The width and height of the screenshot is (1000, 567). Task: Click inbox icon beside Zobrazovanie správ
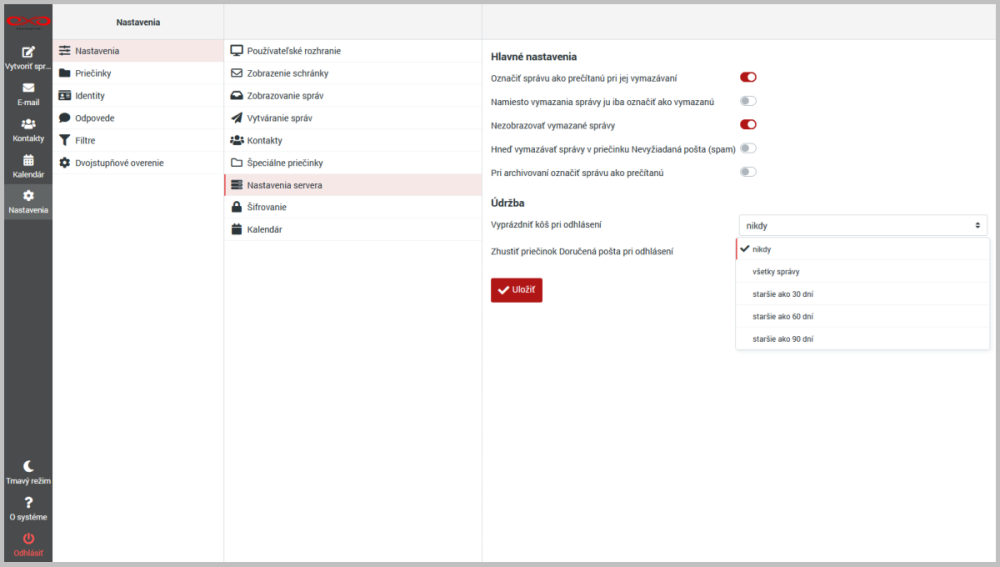click(237, 95)
